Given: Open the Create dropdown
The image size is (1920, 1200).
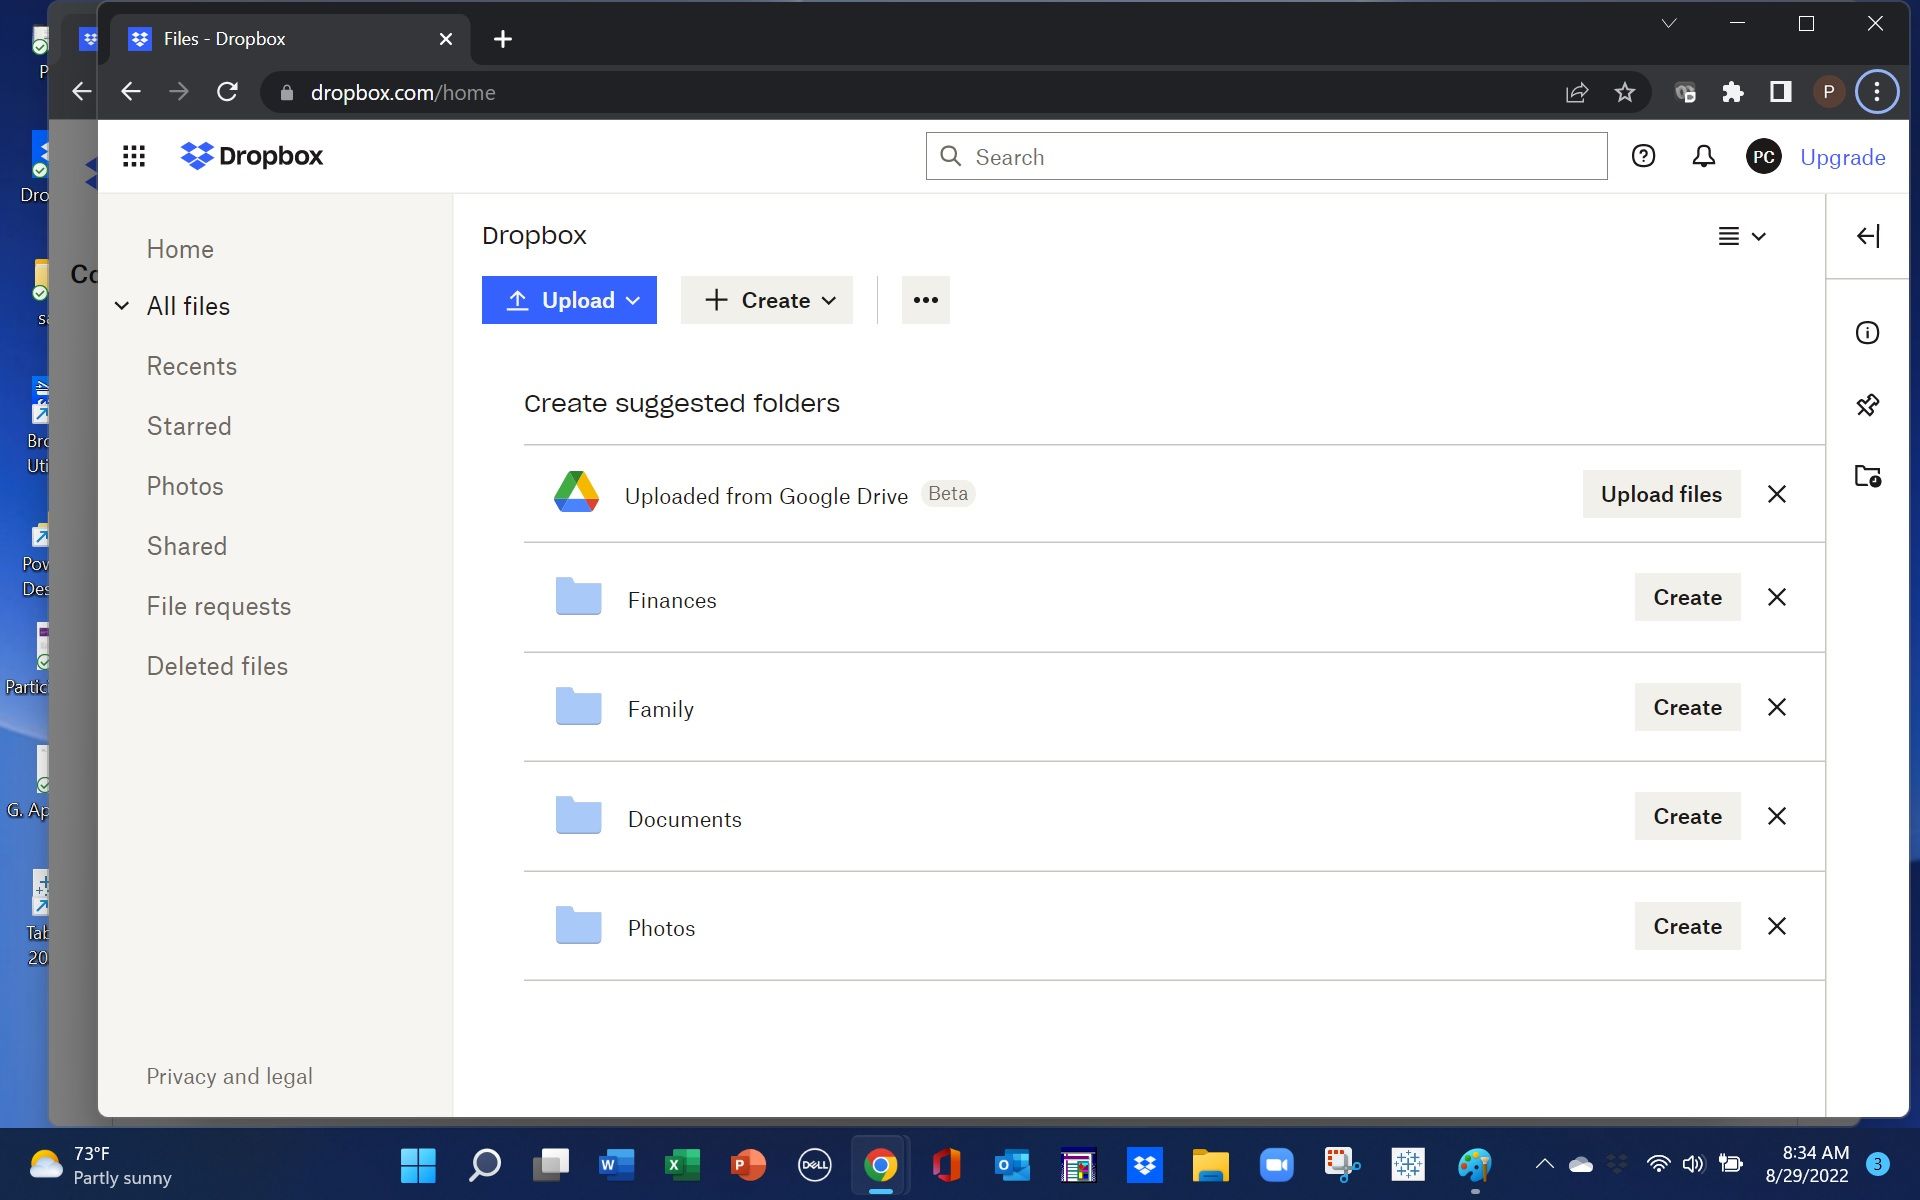Looking at the screenshot, I should [x=767, y=300].
